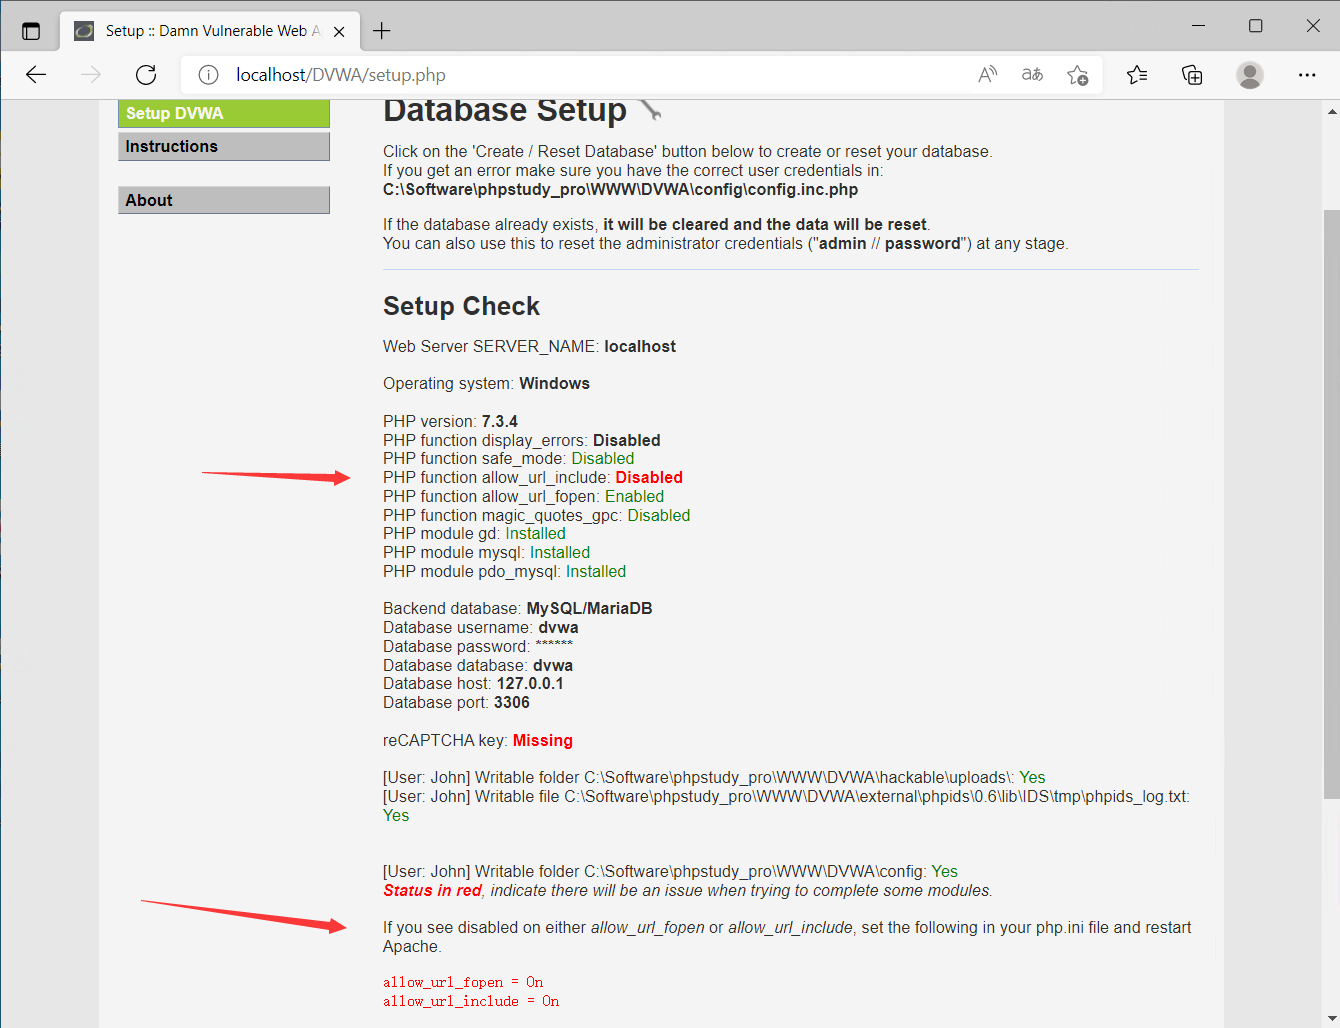
Task: Open the Instructions menu item
Action: [x=224, y=146]
